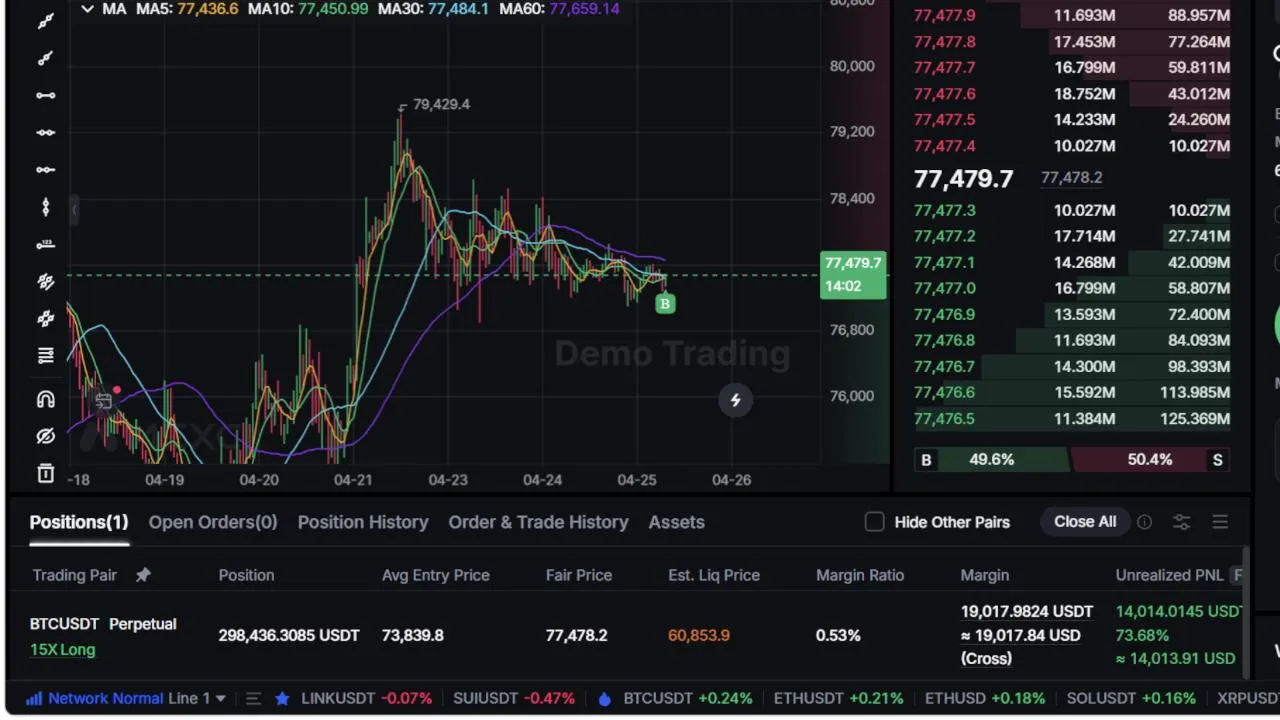Screen dimensions: 1280x720
Task: Click the 15X Long leverage label
Action: point(62,650)
